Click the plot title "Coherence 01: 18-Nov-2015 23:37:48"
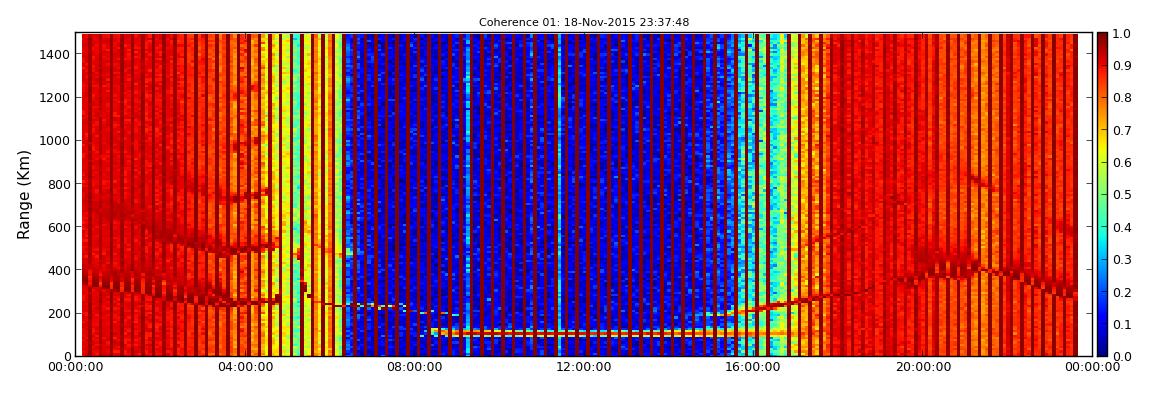The width and height of the screenshot is (1150, 407). click(584, 23)
